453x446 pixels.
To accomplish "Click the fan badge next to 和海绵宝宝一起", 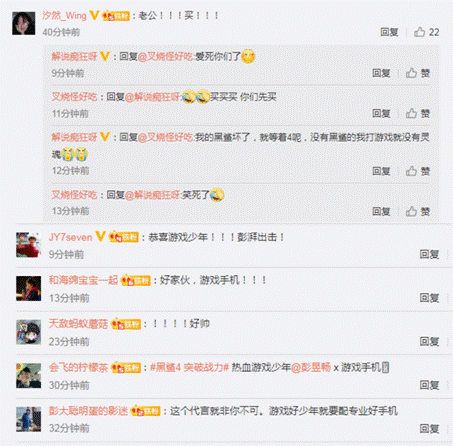I will tap(136, 280).
